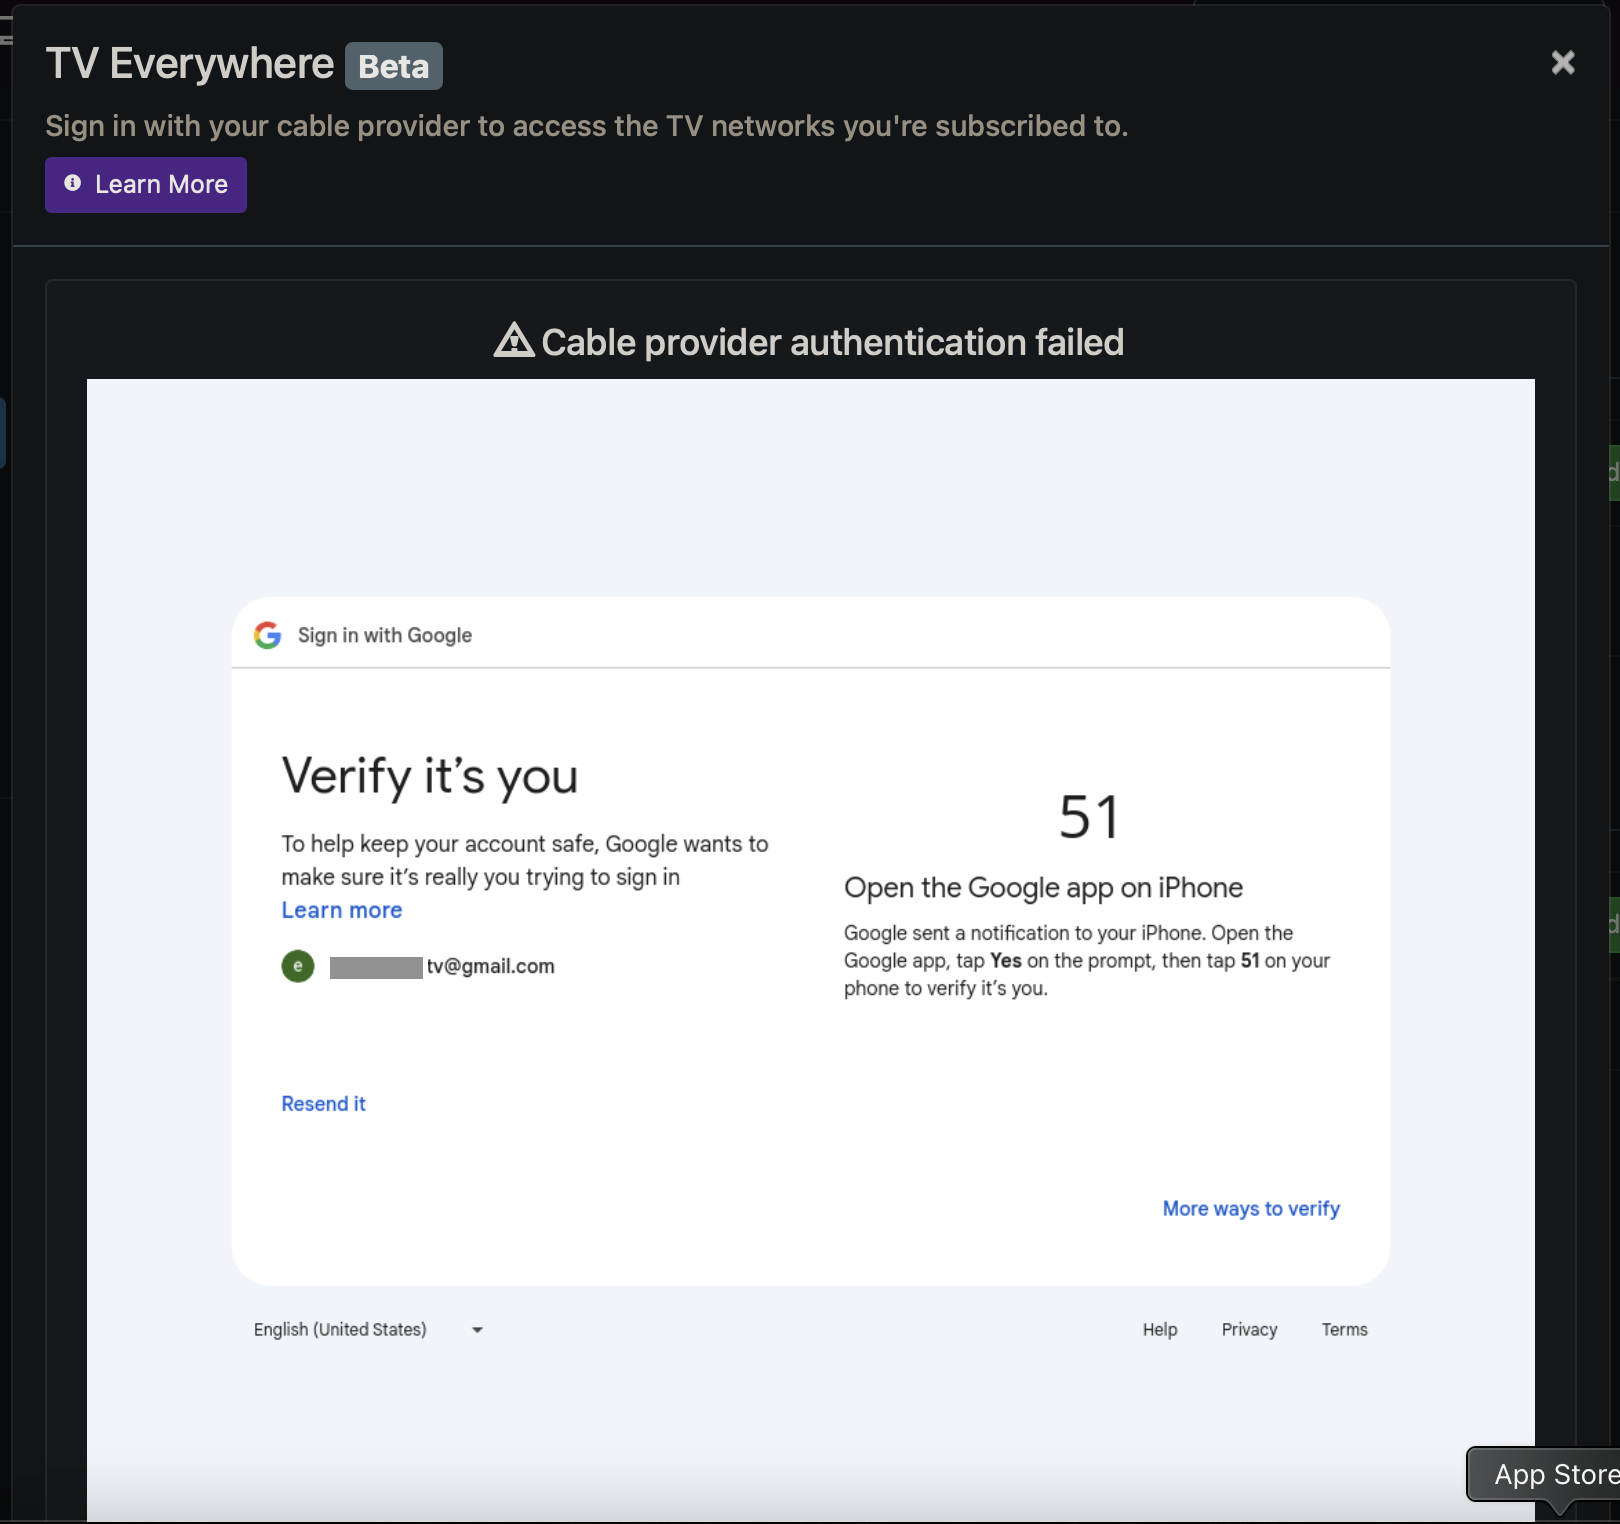The image size is (1620, 1524).
Task: Open the Terms footer link
Action: 1344,1329
